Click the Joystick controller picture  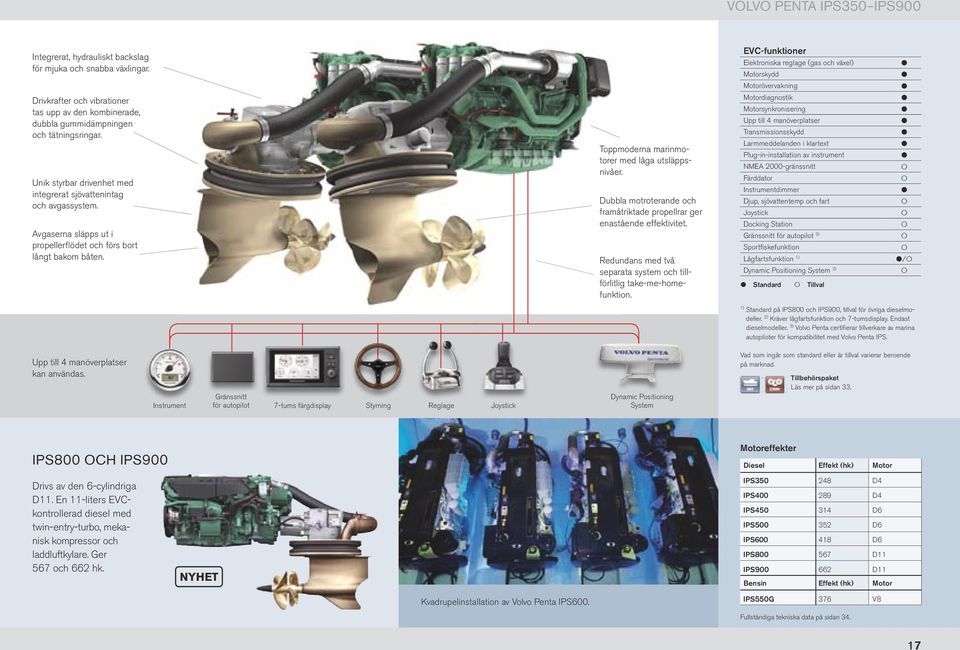tap(503, 366)
